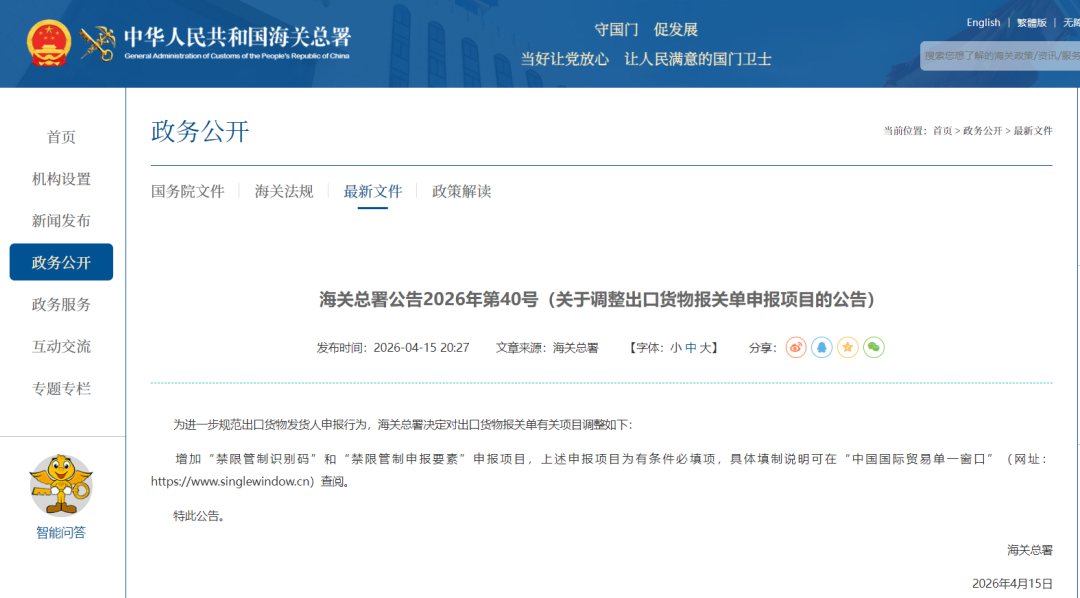Click the customs key emblem logo
Screen dimensions: 1080x598
click(98, 43)
